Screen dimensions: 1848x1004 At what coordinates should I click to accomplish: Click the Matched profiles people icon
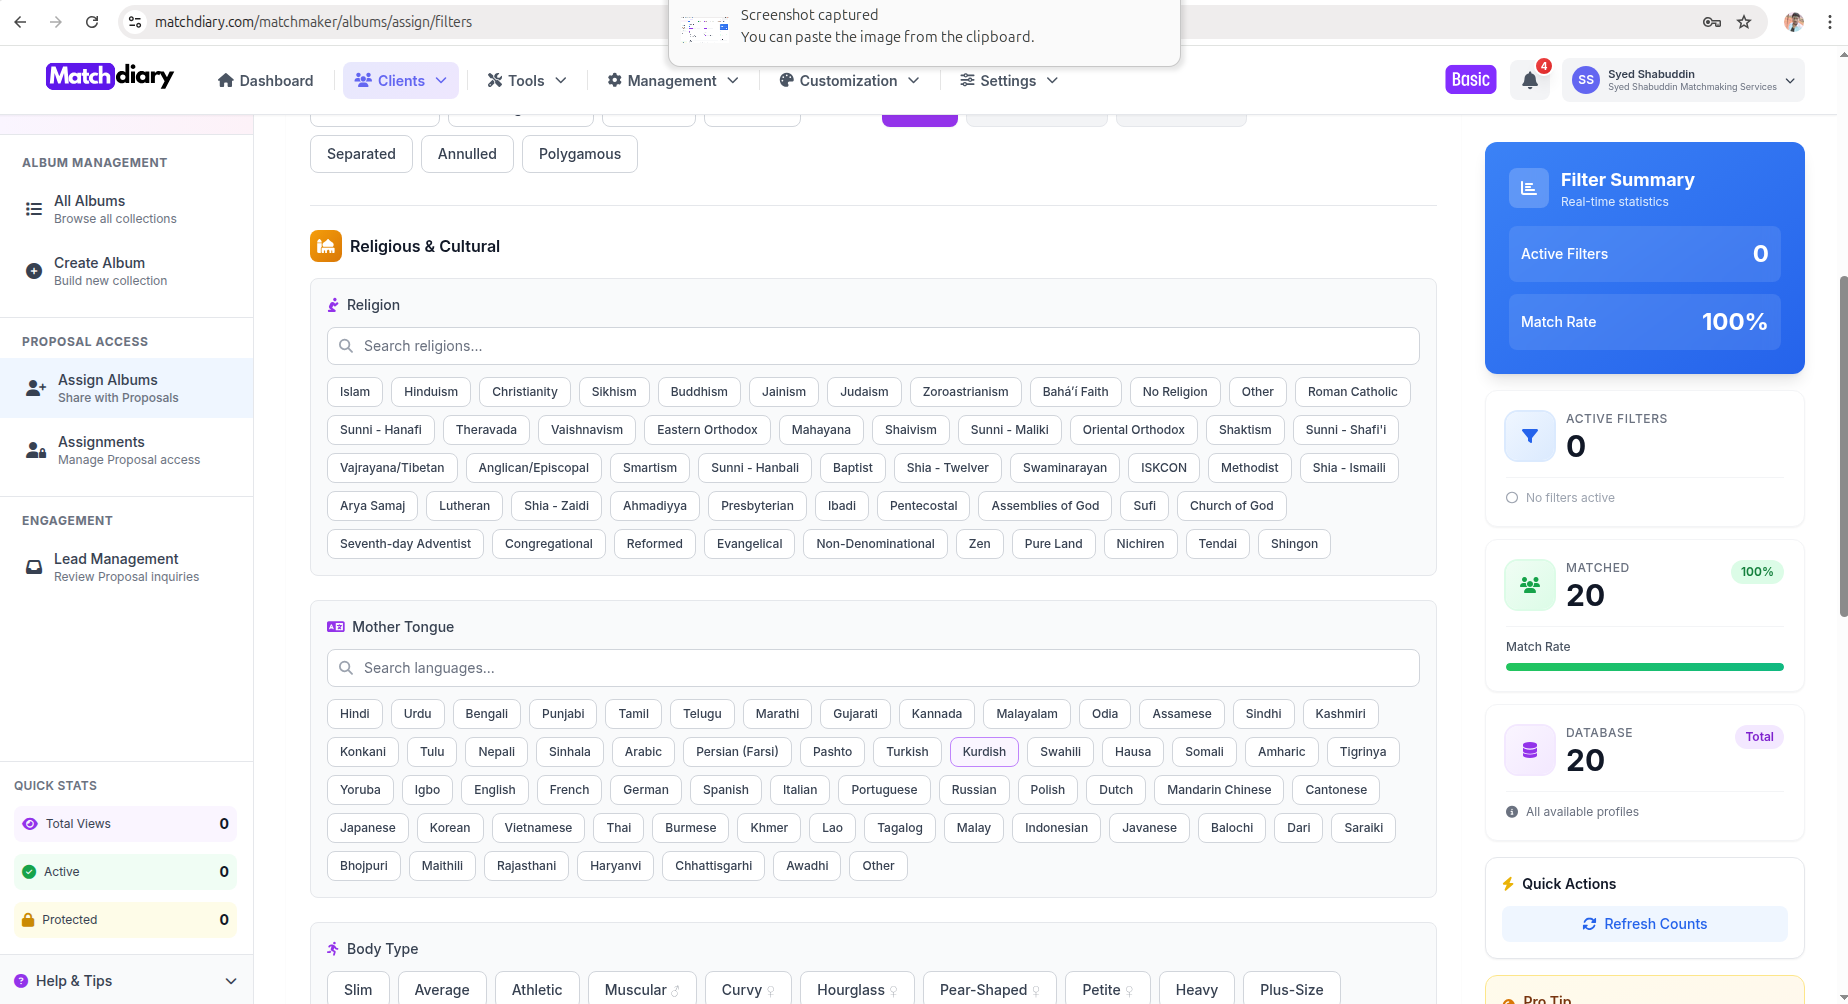point(1529,585)
